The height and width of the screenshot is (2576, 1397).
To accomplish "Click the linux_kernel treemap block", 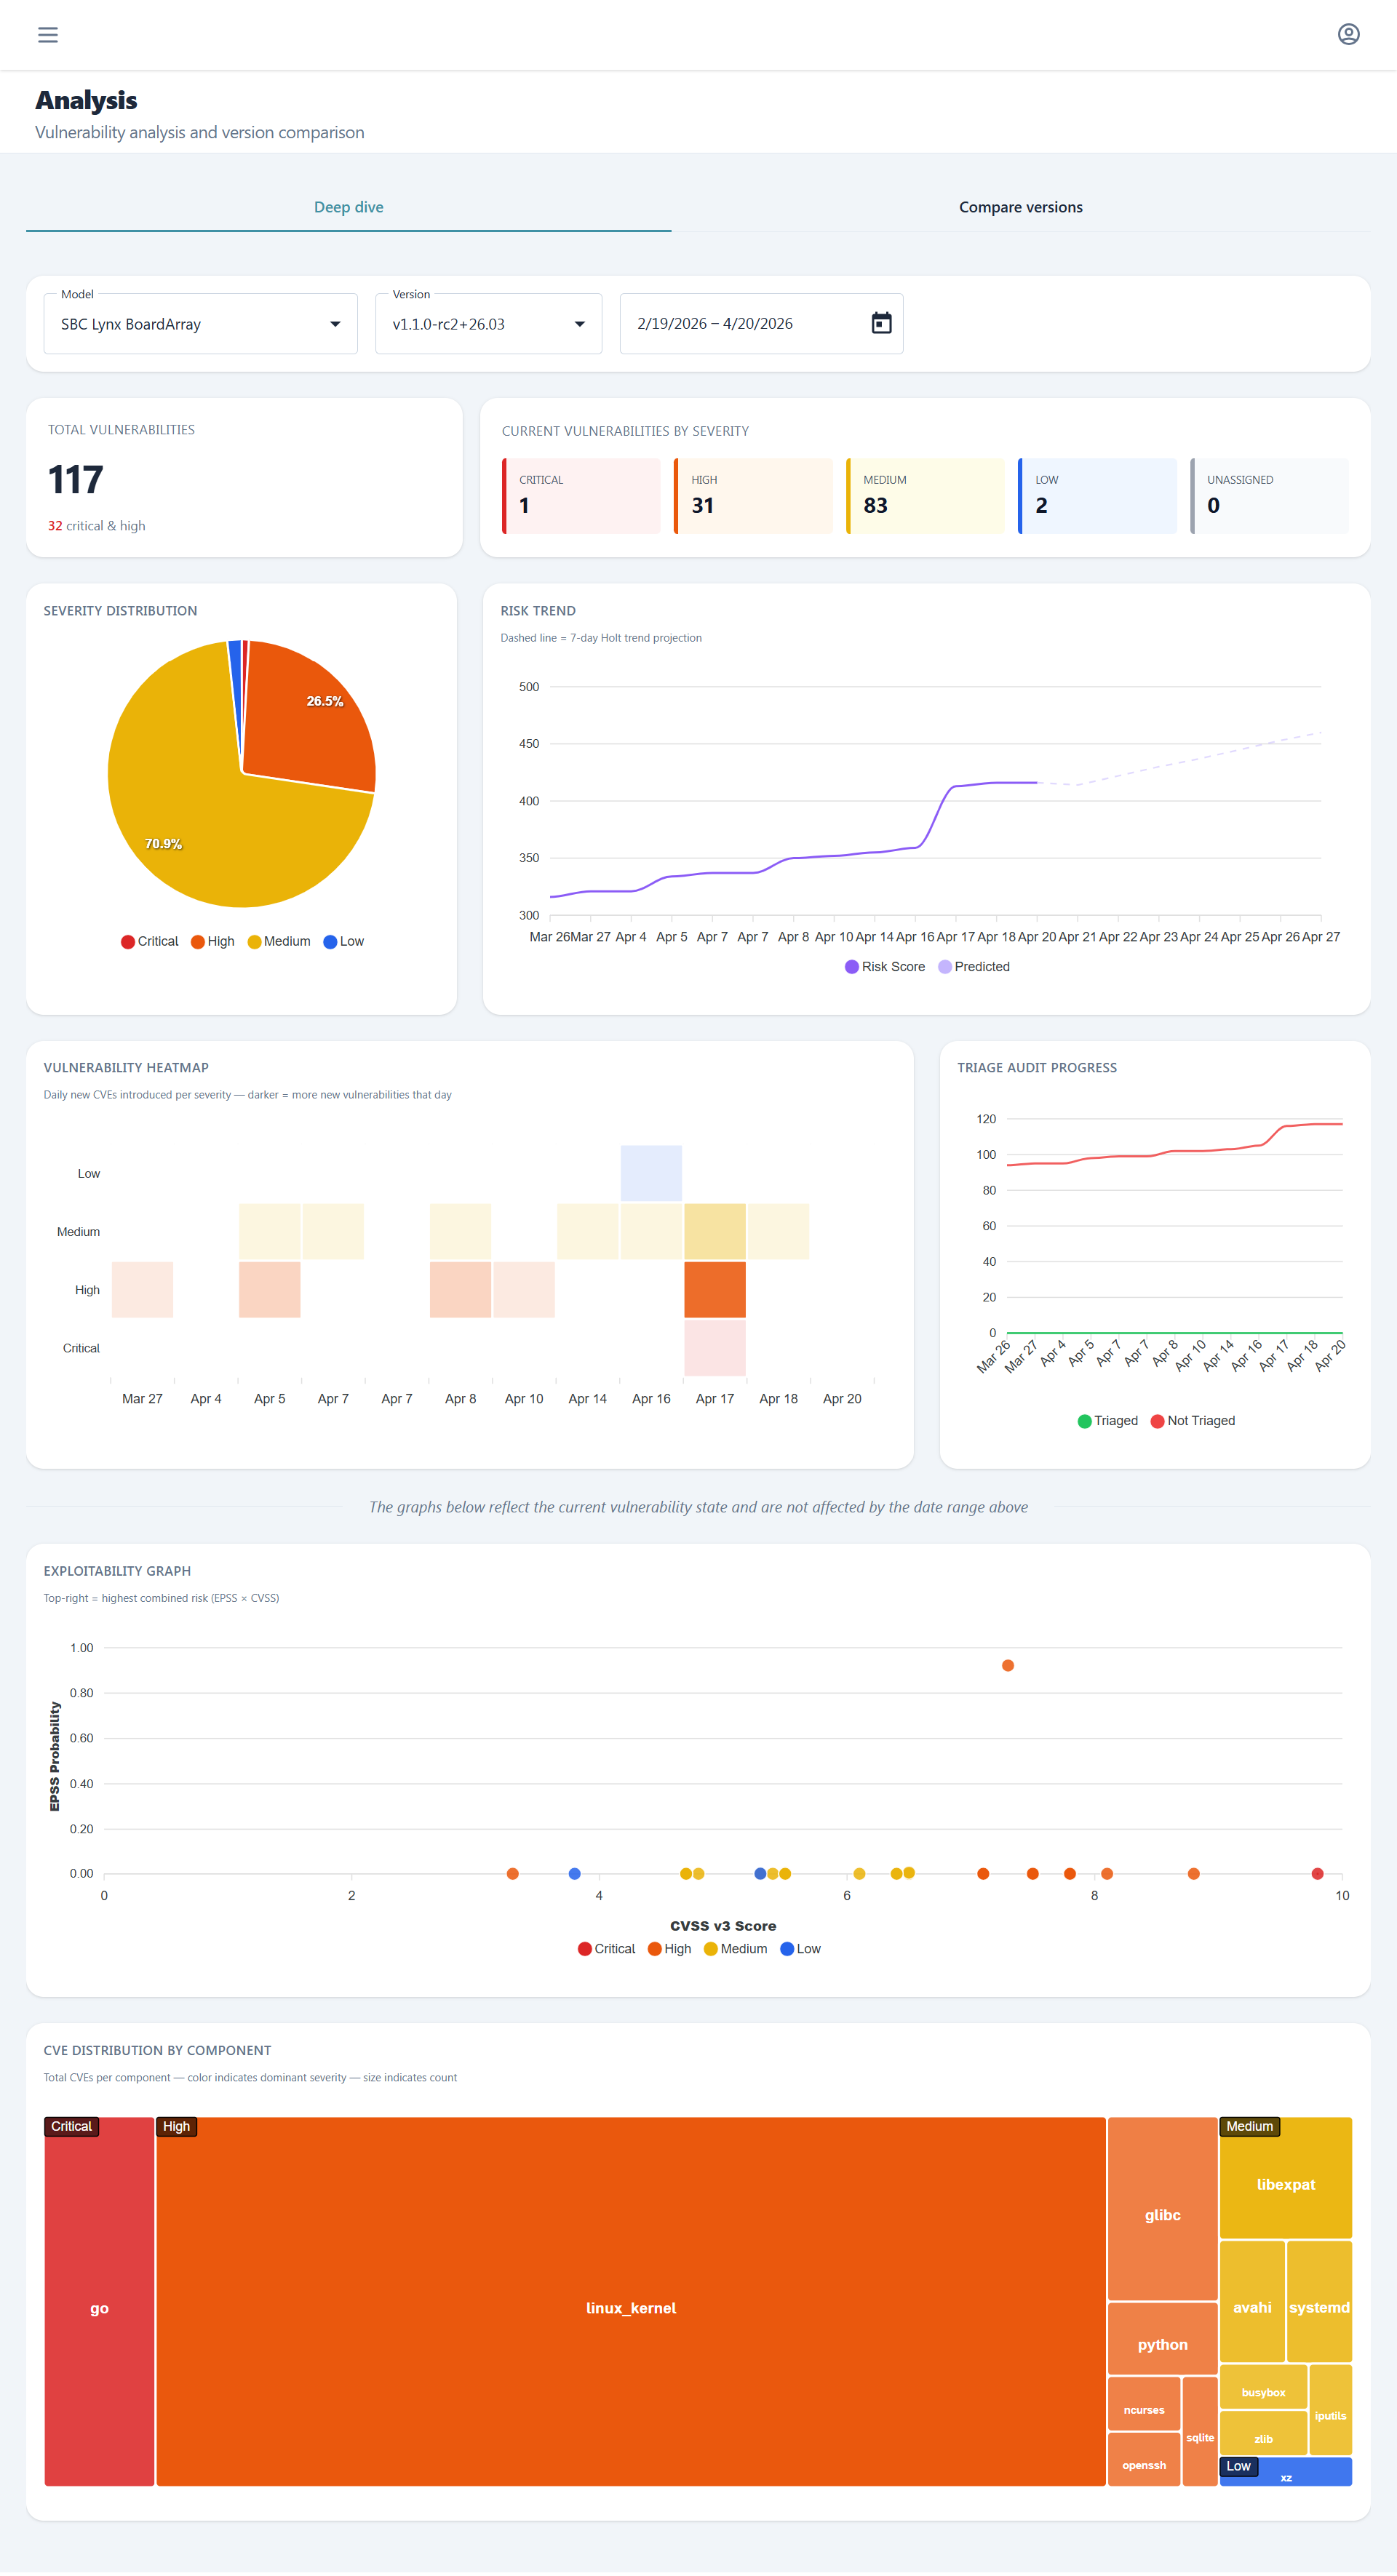I will tap(630, 2307).
